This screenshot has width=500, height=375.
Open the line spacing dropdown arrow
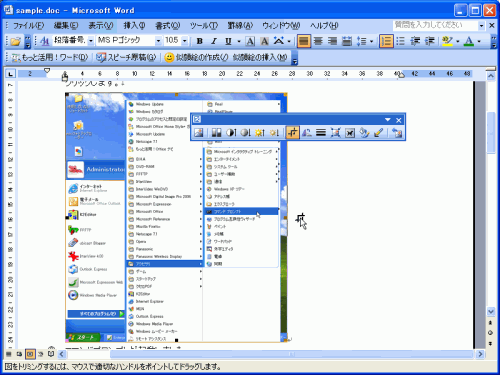coord(371,41)
